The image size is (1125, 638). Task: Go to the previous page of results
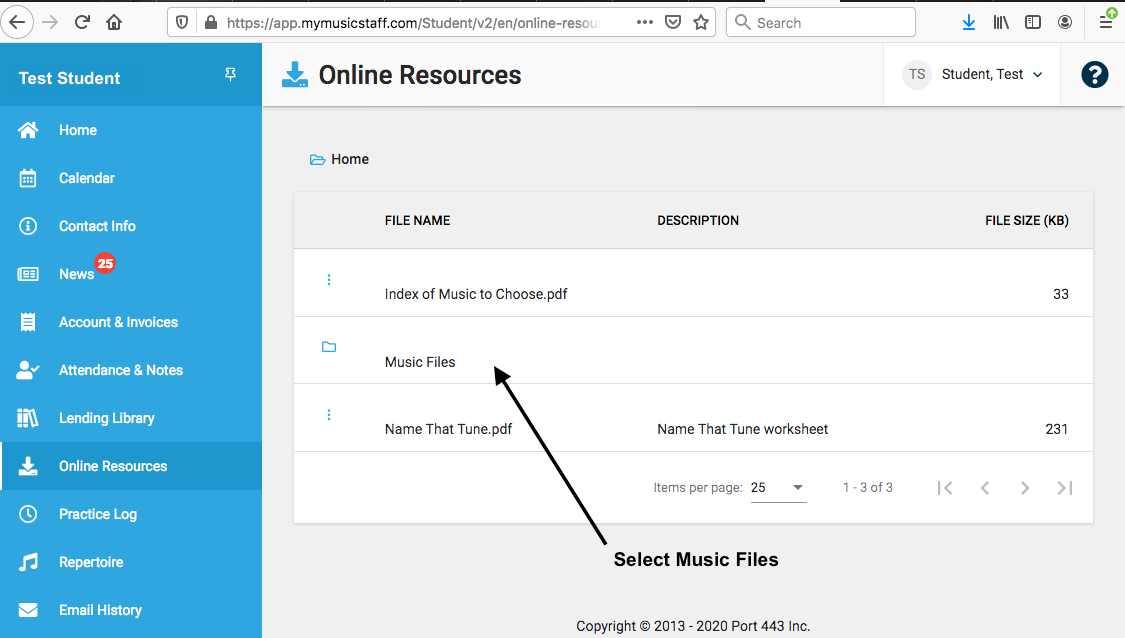(985, 488)
